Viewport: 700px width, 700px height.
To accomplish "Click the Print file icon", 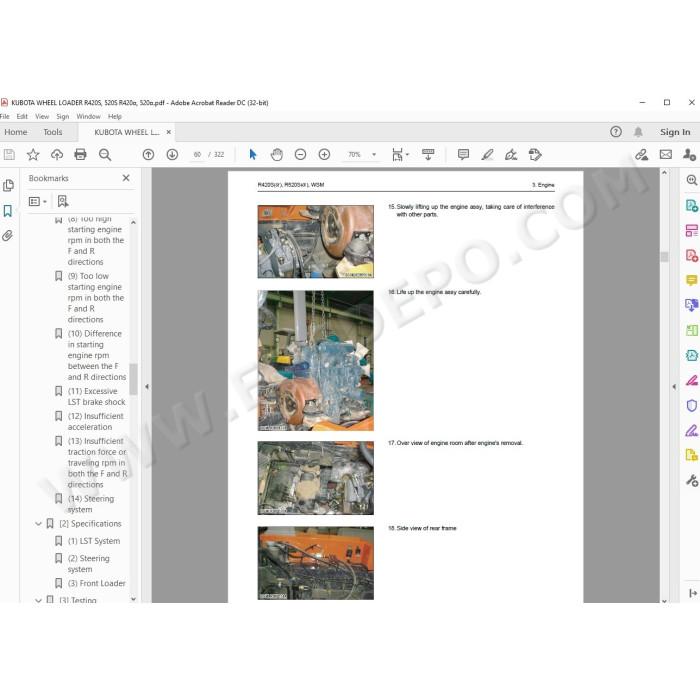I will pos(80,154).
